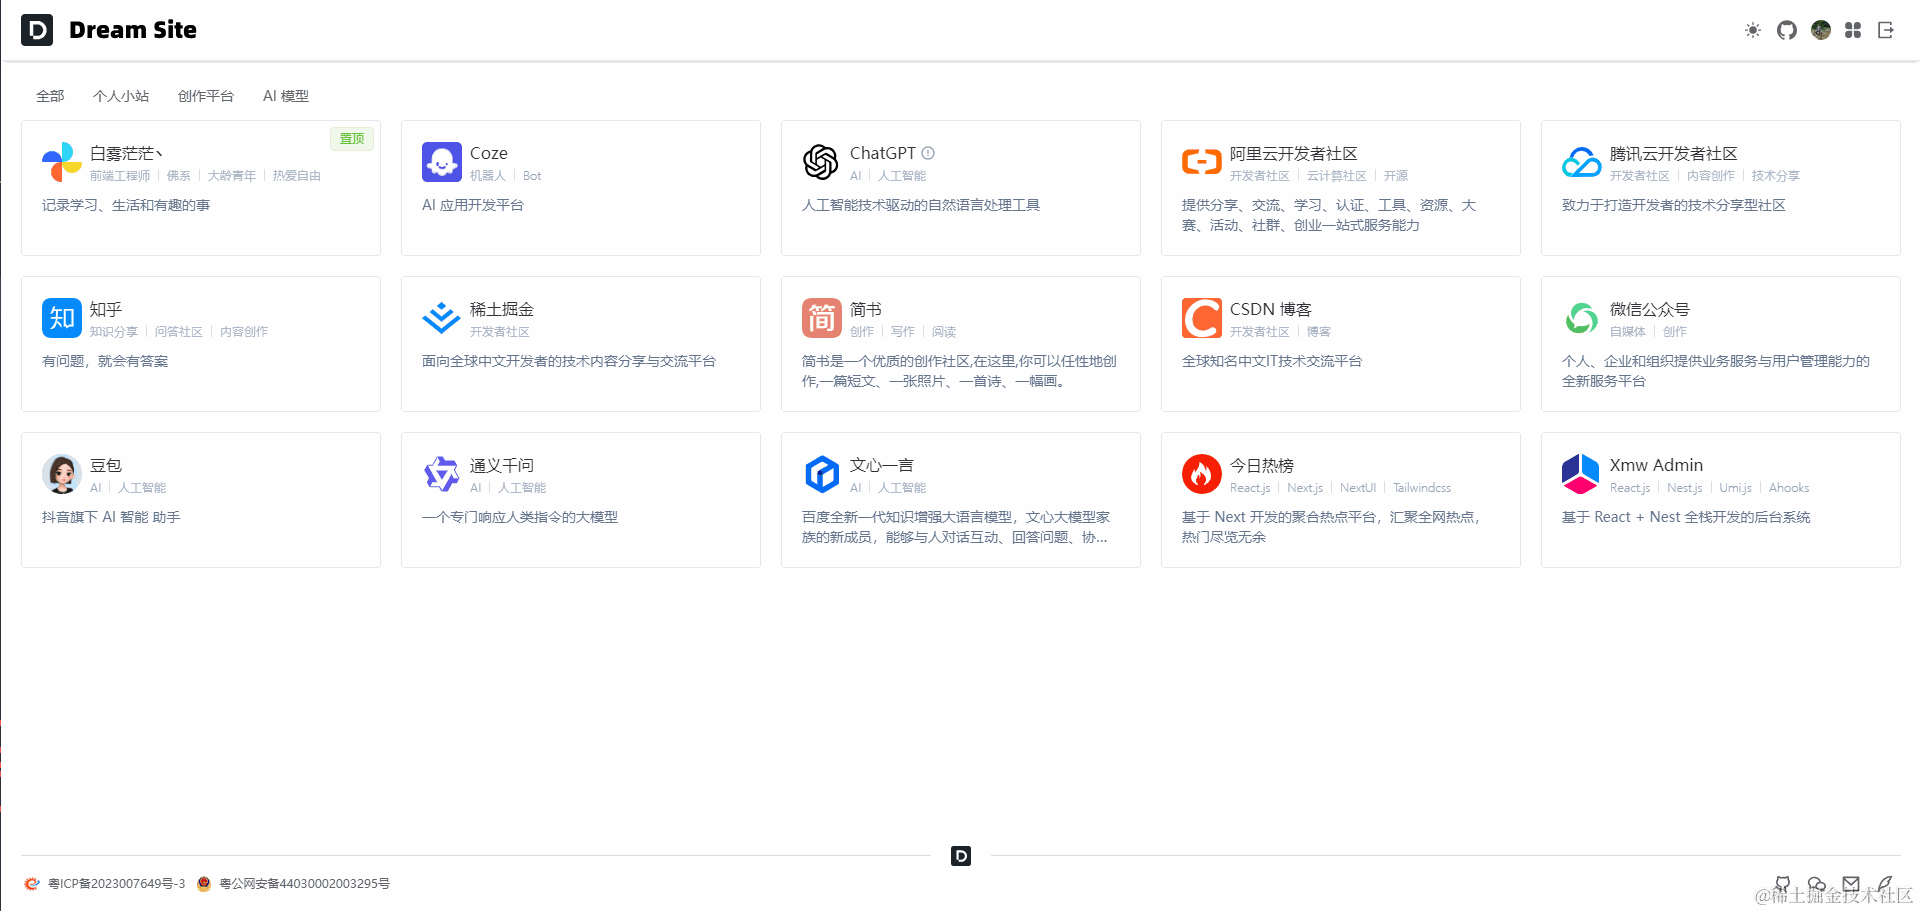Image resolution: width=1920 pixels, height=911 pixels.
Task: Open the 今日热榜 card title
Action: 1262,465
